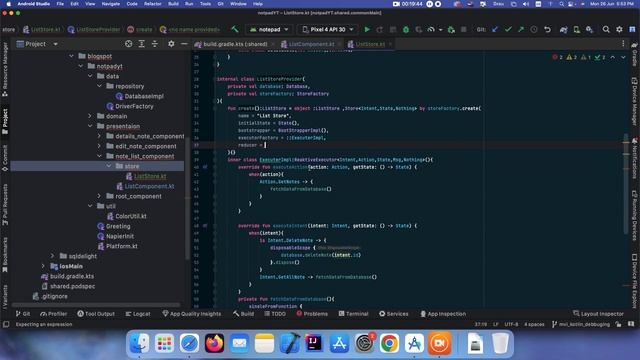Open IntelliJ IDEA from the dock

pyautogui.click(x=314, y=343)
